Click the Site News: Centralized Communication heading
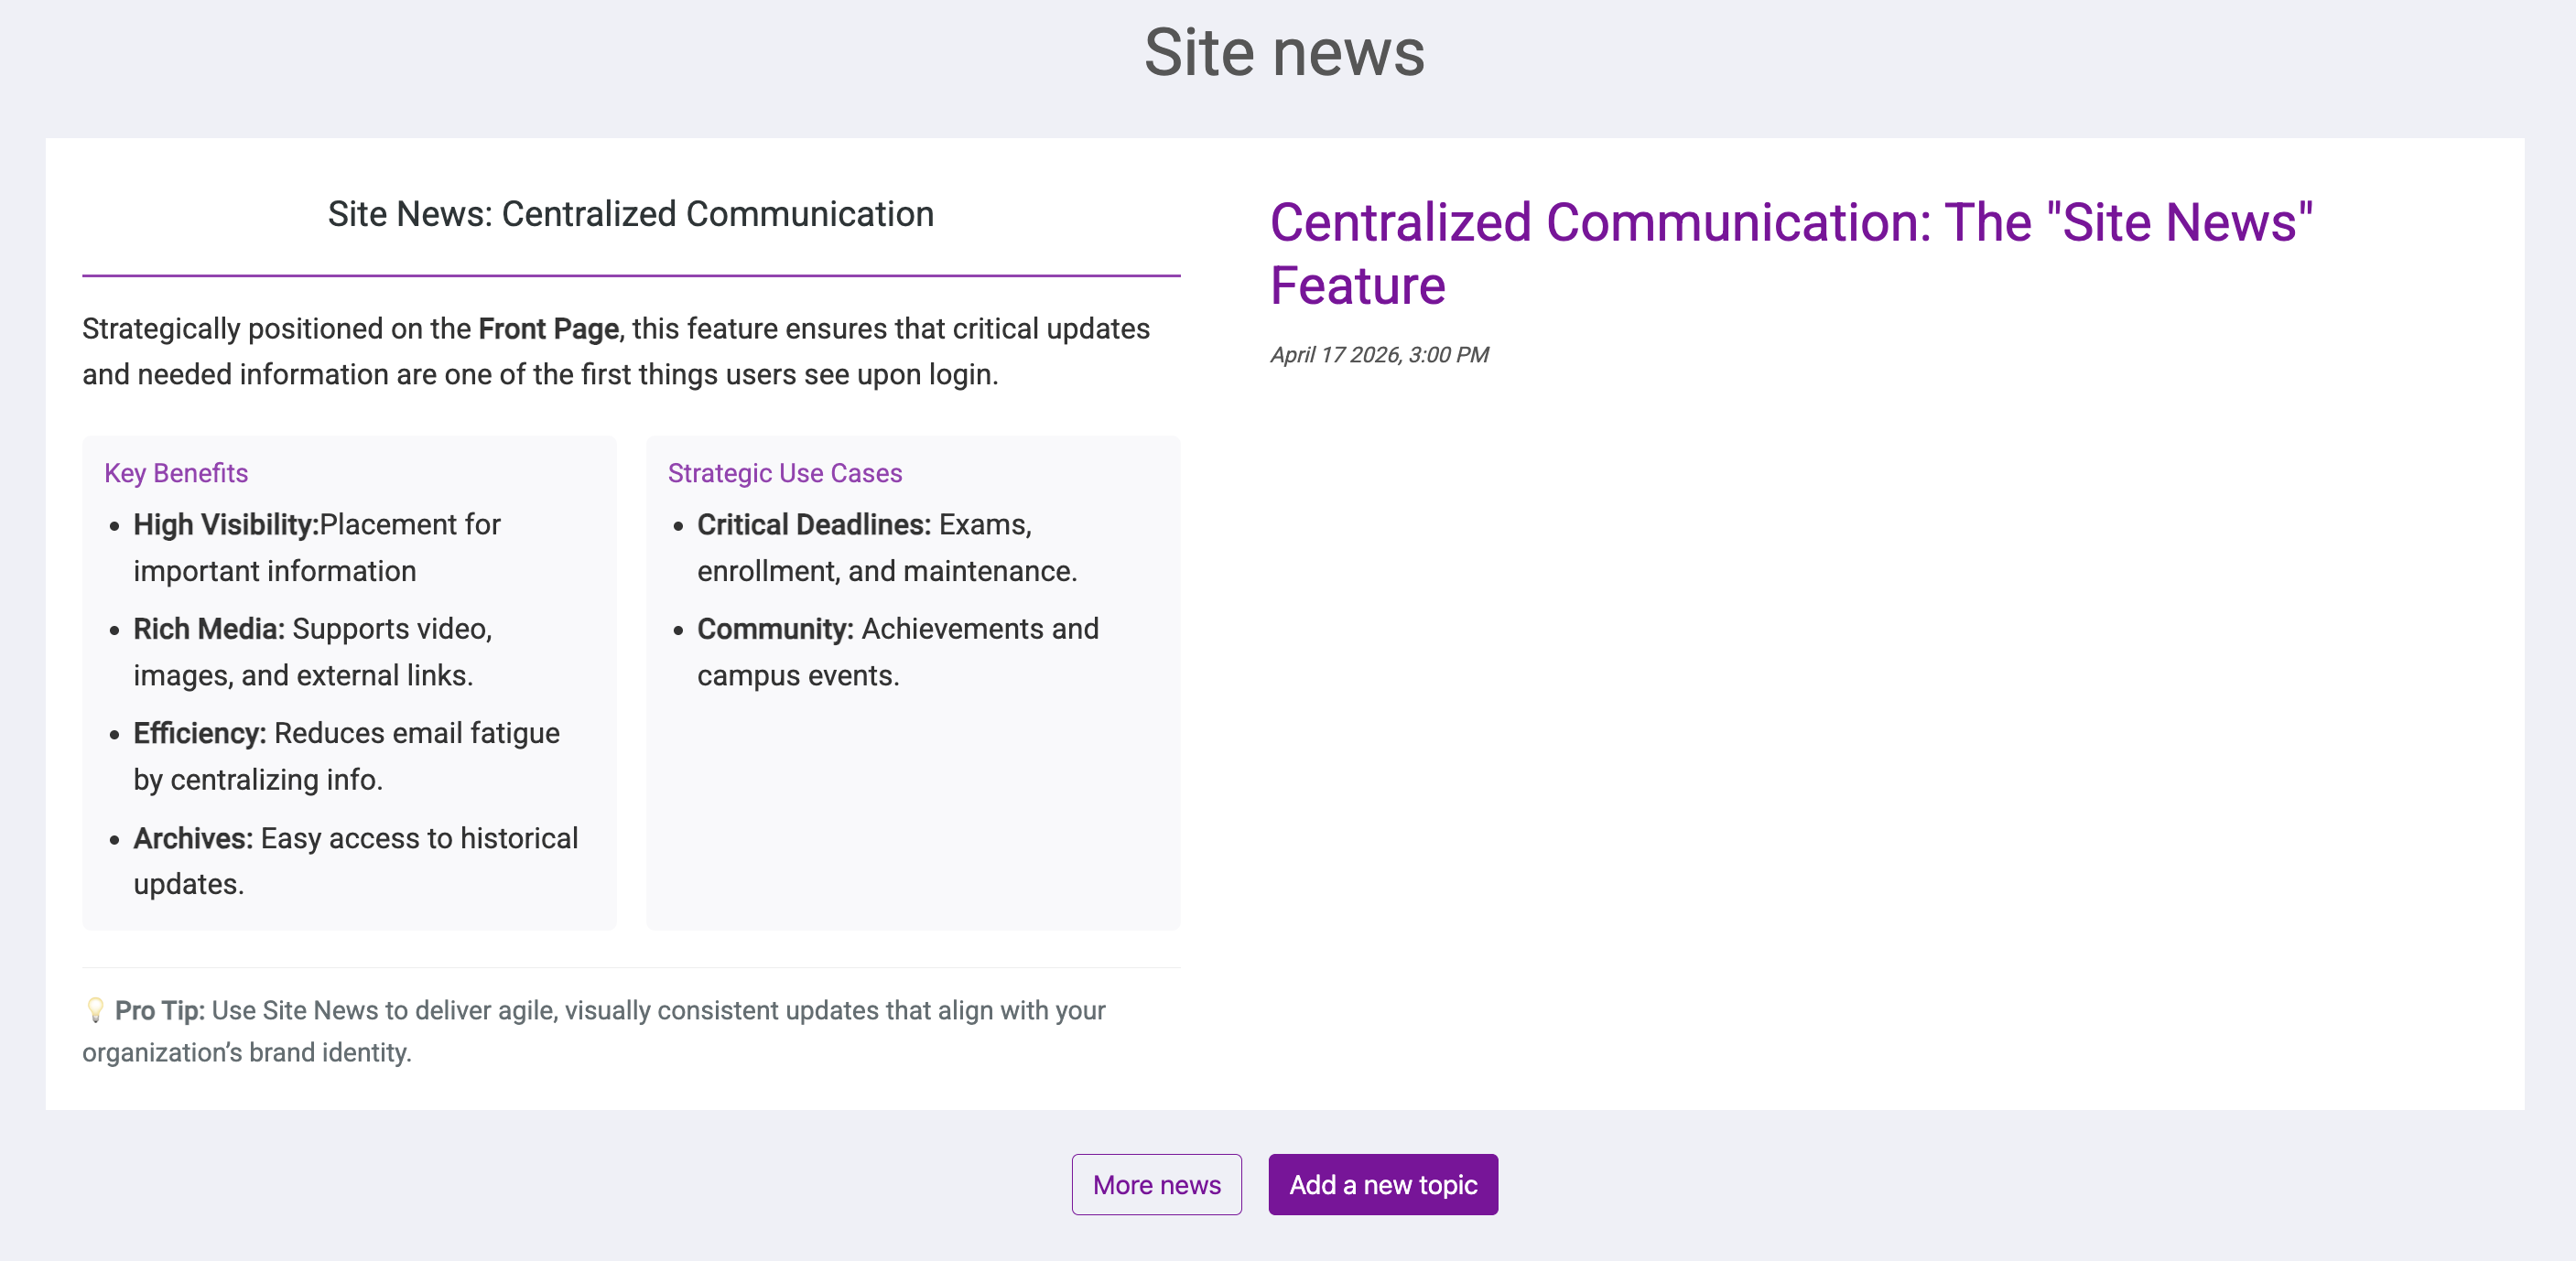 coord(630,214)
